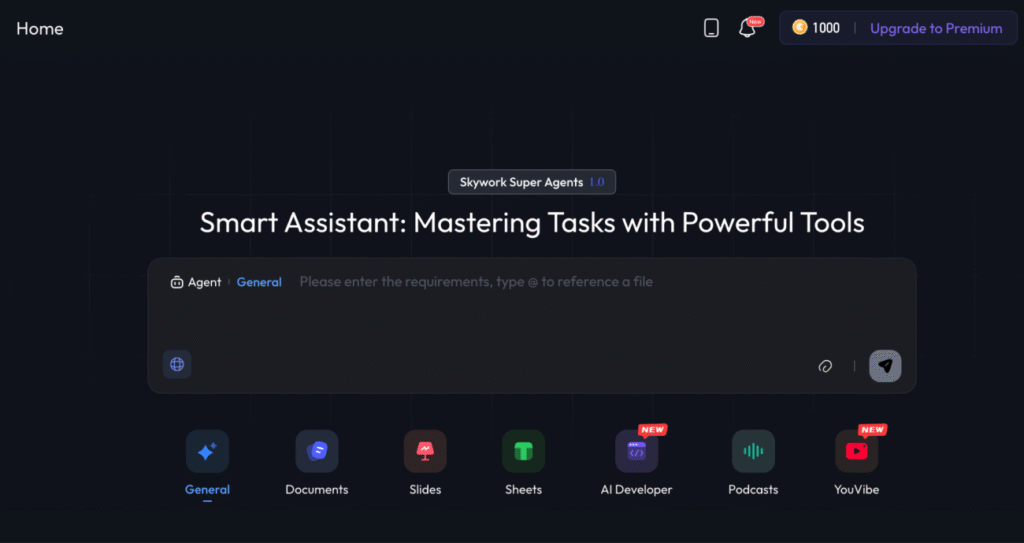Open notifications bell icon
1024x543 pixels.
pos(747,28)
